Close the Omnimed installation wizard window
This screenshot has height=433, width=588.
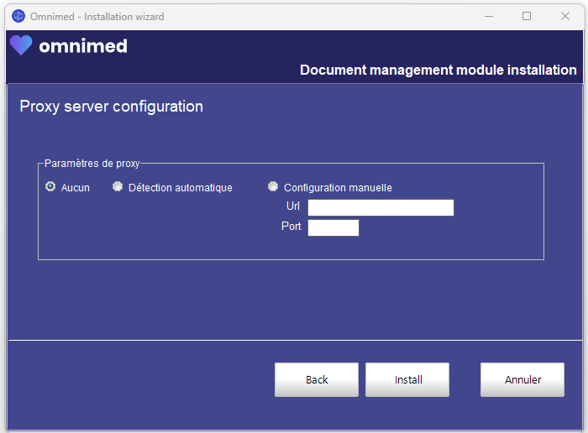pyautogui.click(x=565, y=16)
